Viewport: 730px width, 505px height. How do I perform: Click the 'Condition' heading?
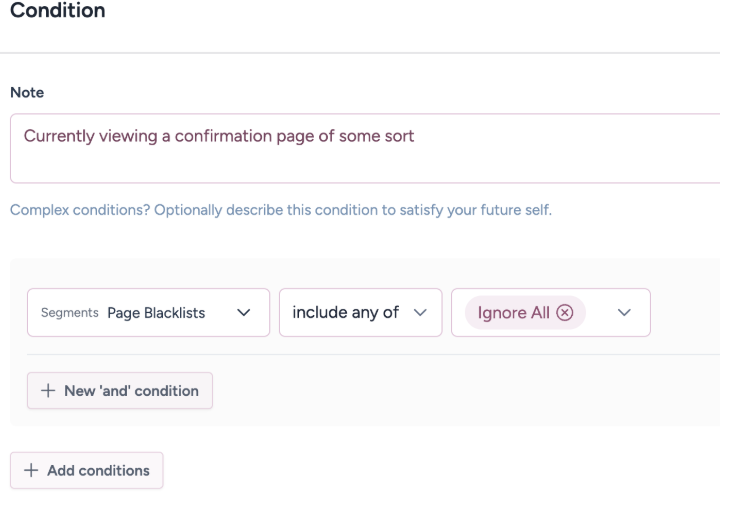[56, 12]
